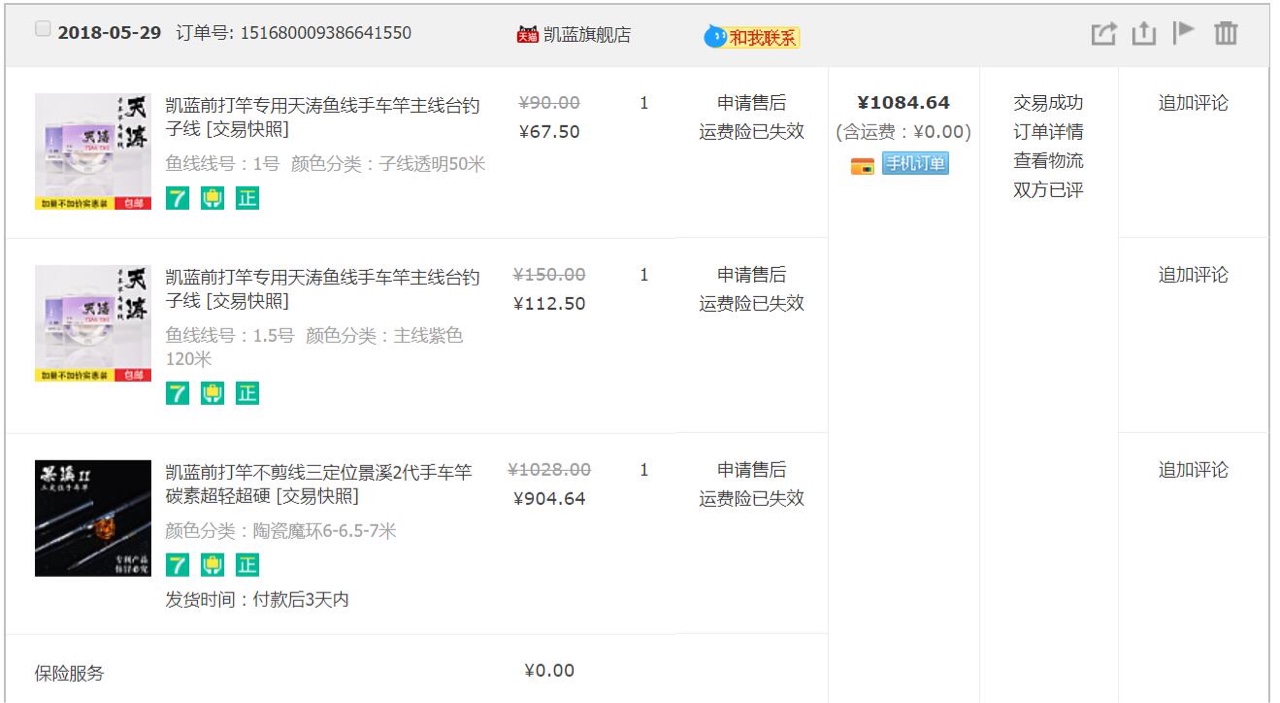Click the 正 genuine icon under 主线紫色 120米

pos(247,393)
